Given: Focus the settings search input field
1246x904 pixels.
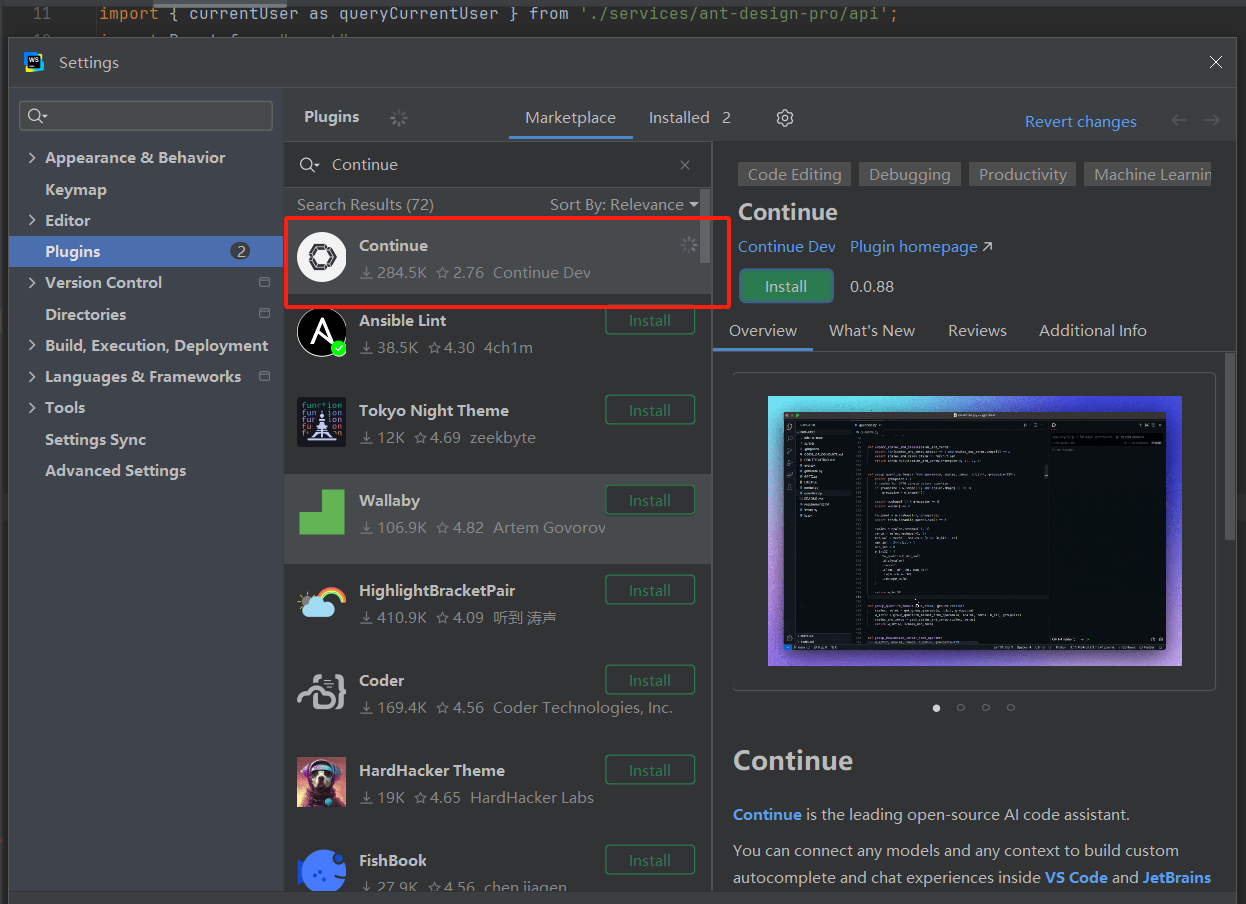Looking at the screenshot, I should [146, 116].
